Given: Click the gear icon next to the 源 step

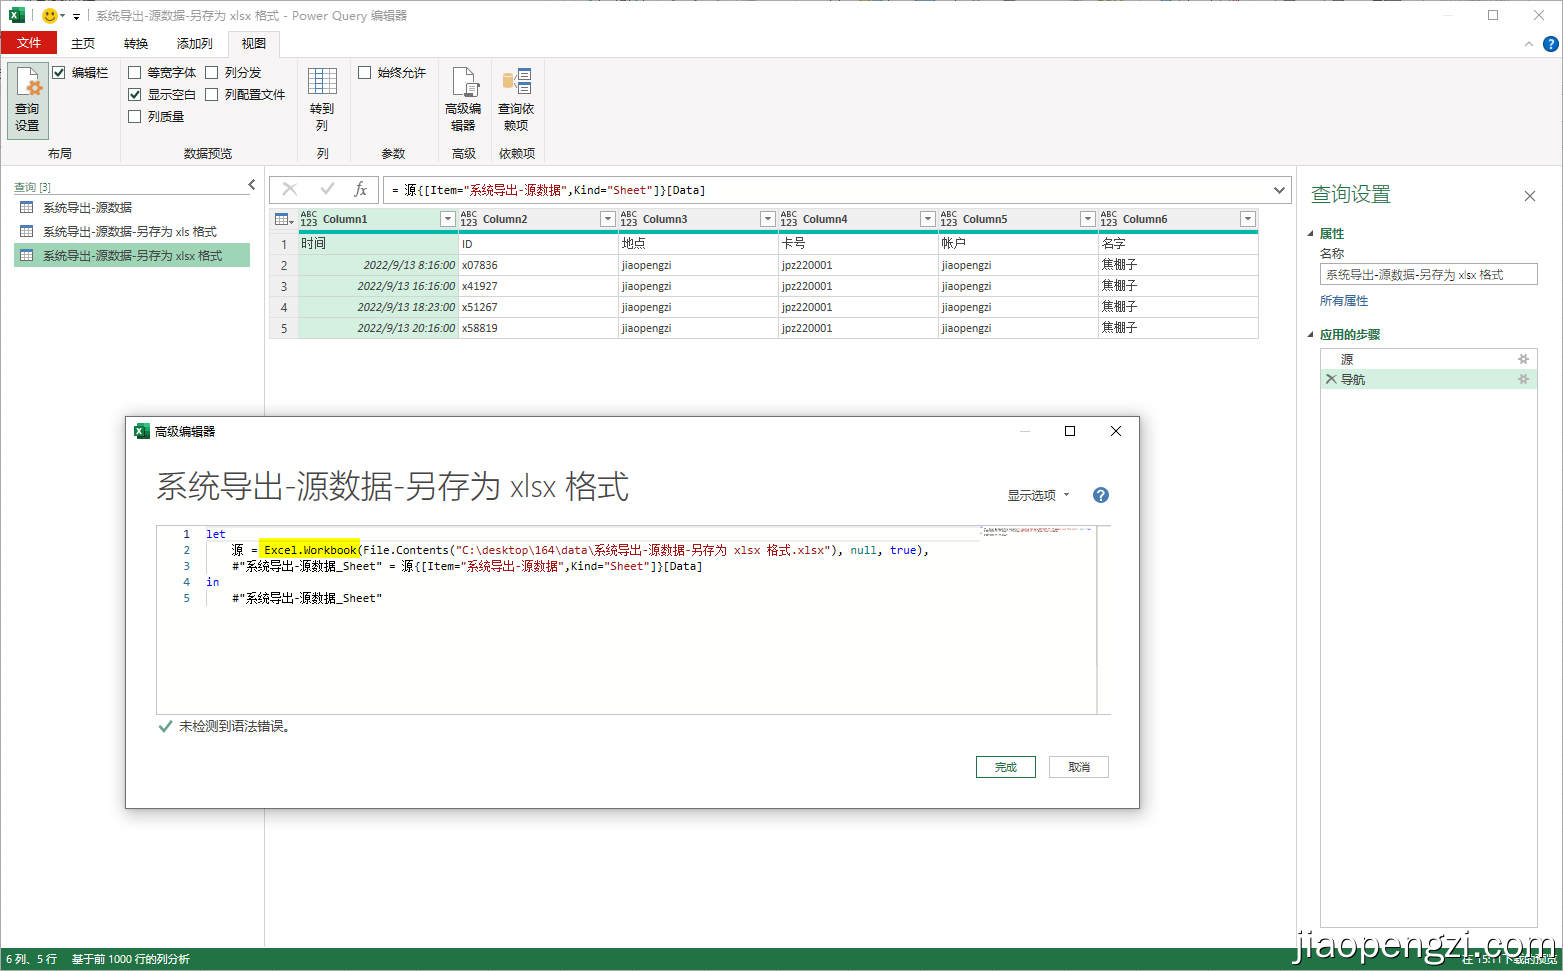Looking at the screenshot, I should tap(1524, 358).
